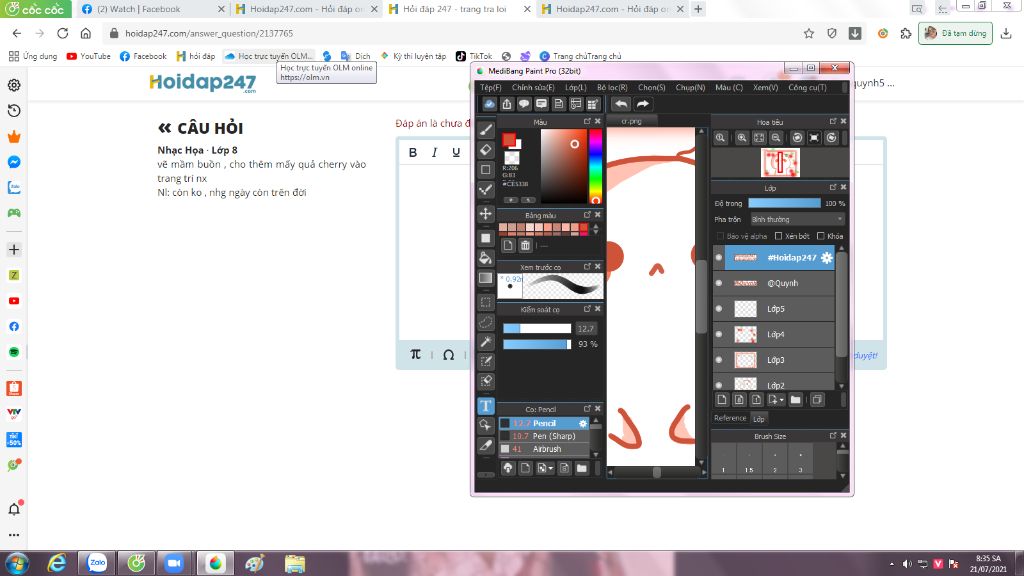Select the Lasso tool
The width and height of the screenshot is (1024, 576).
[x=485, y=322]
